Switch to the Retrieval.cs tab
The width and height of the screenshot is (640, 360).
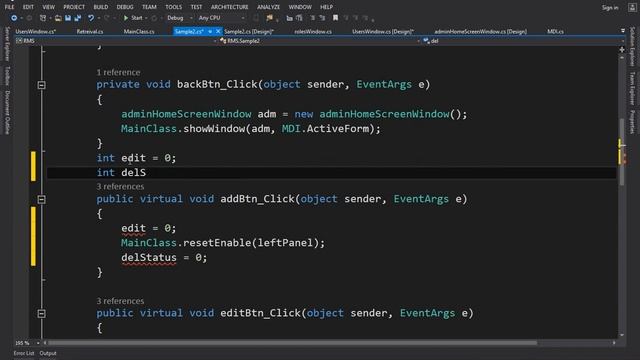(90, 31)
